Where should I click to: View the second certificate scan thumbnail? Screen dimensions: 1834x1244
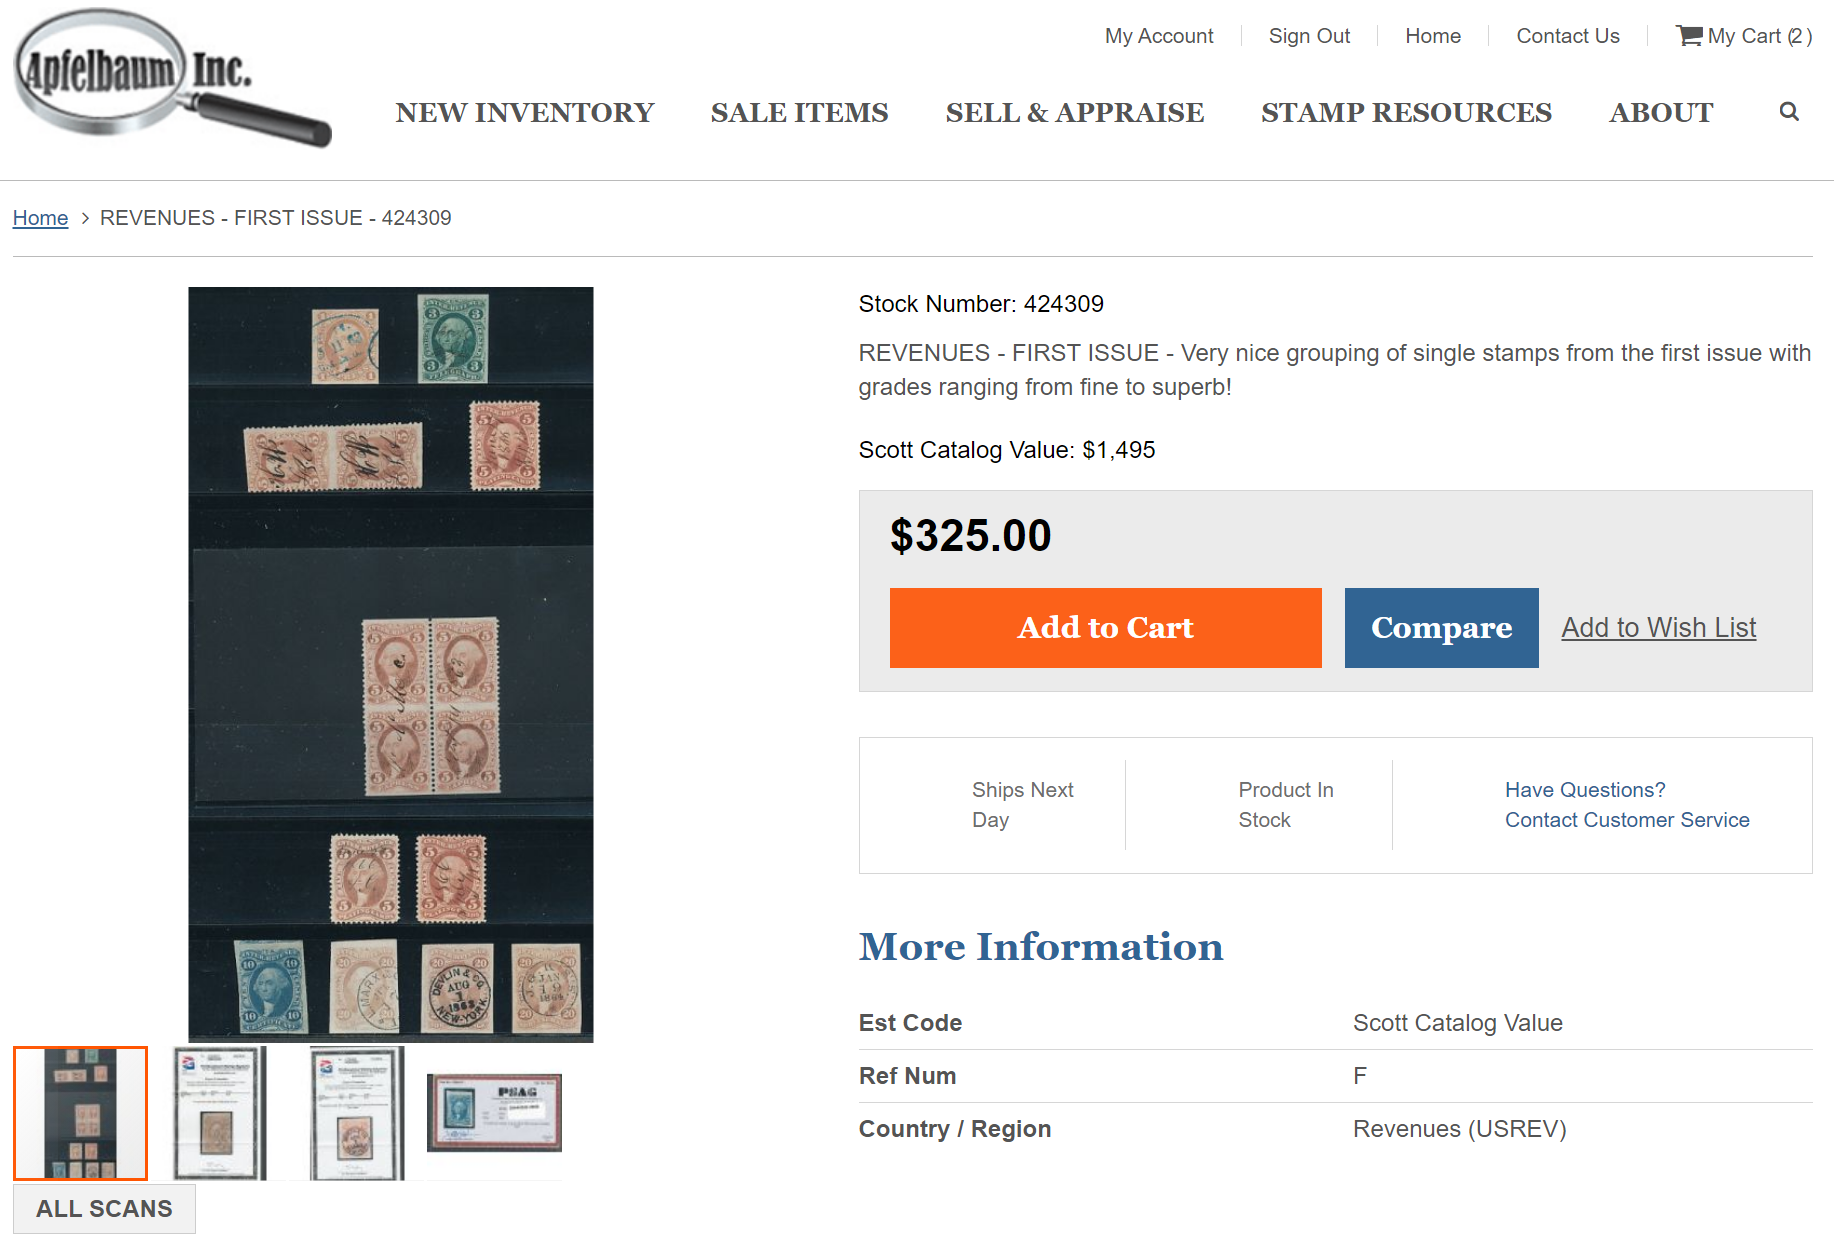coord(219,1113)
